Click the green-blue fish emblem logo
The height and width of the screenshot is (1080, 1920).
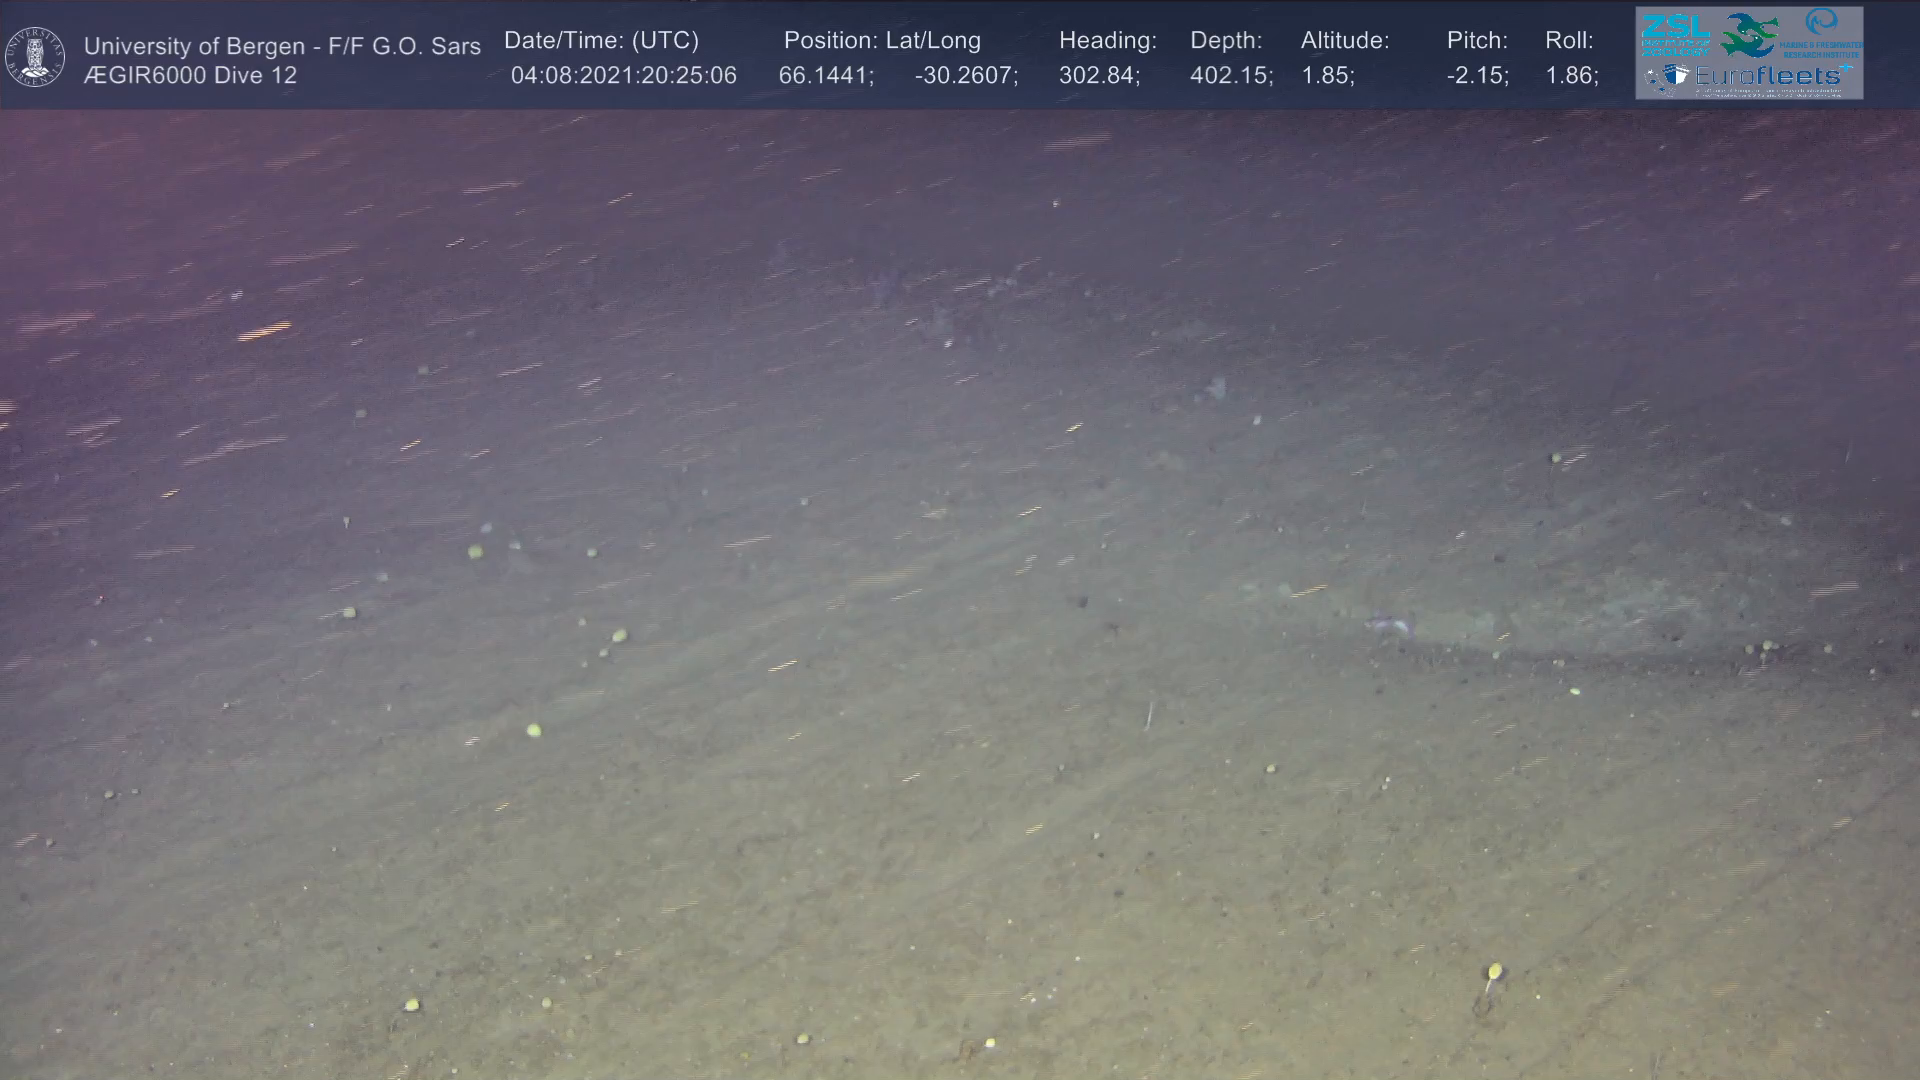tap(1749, 33)
